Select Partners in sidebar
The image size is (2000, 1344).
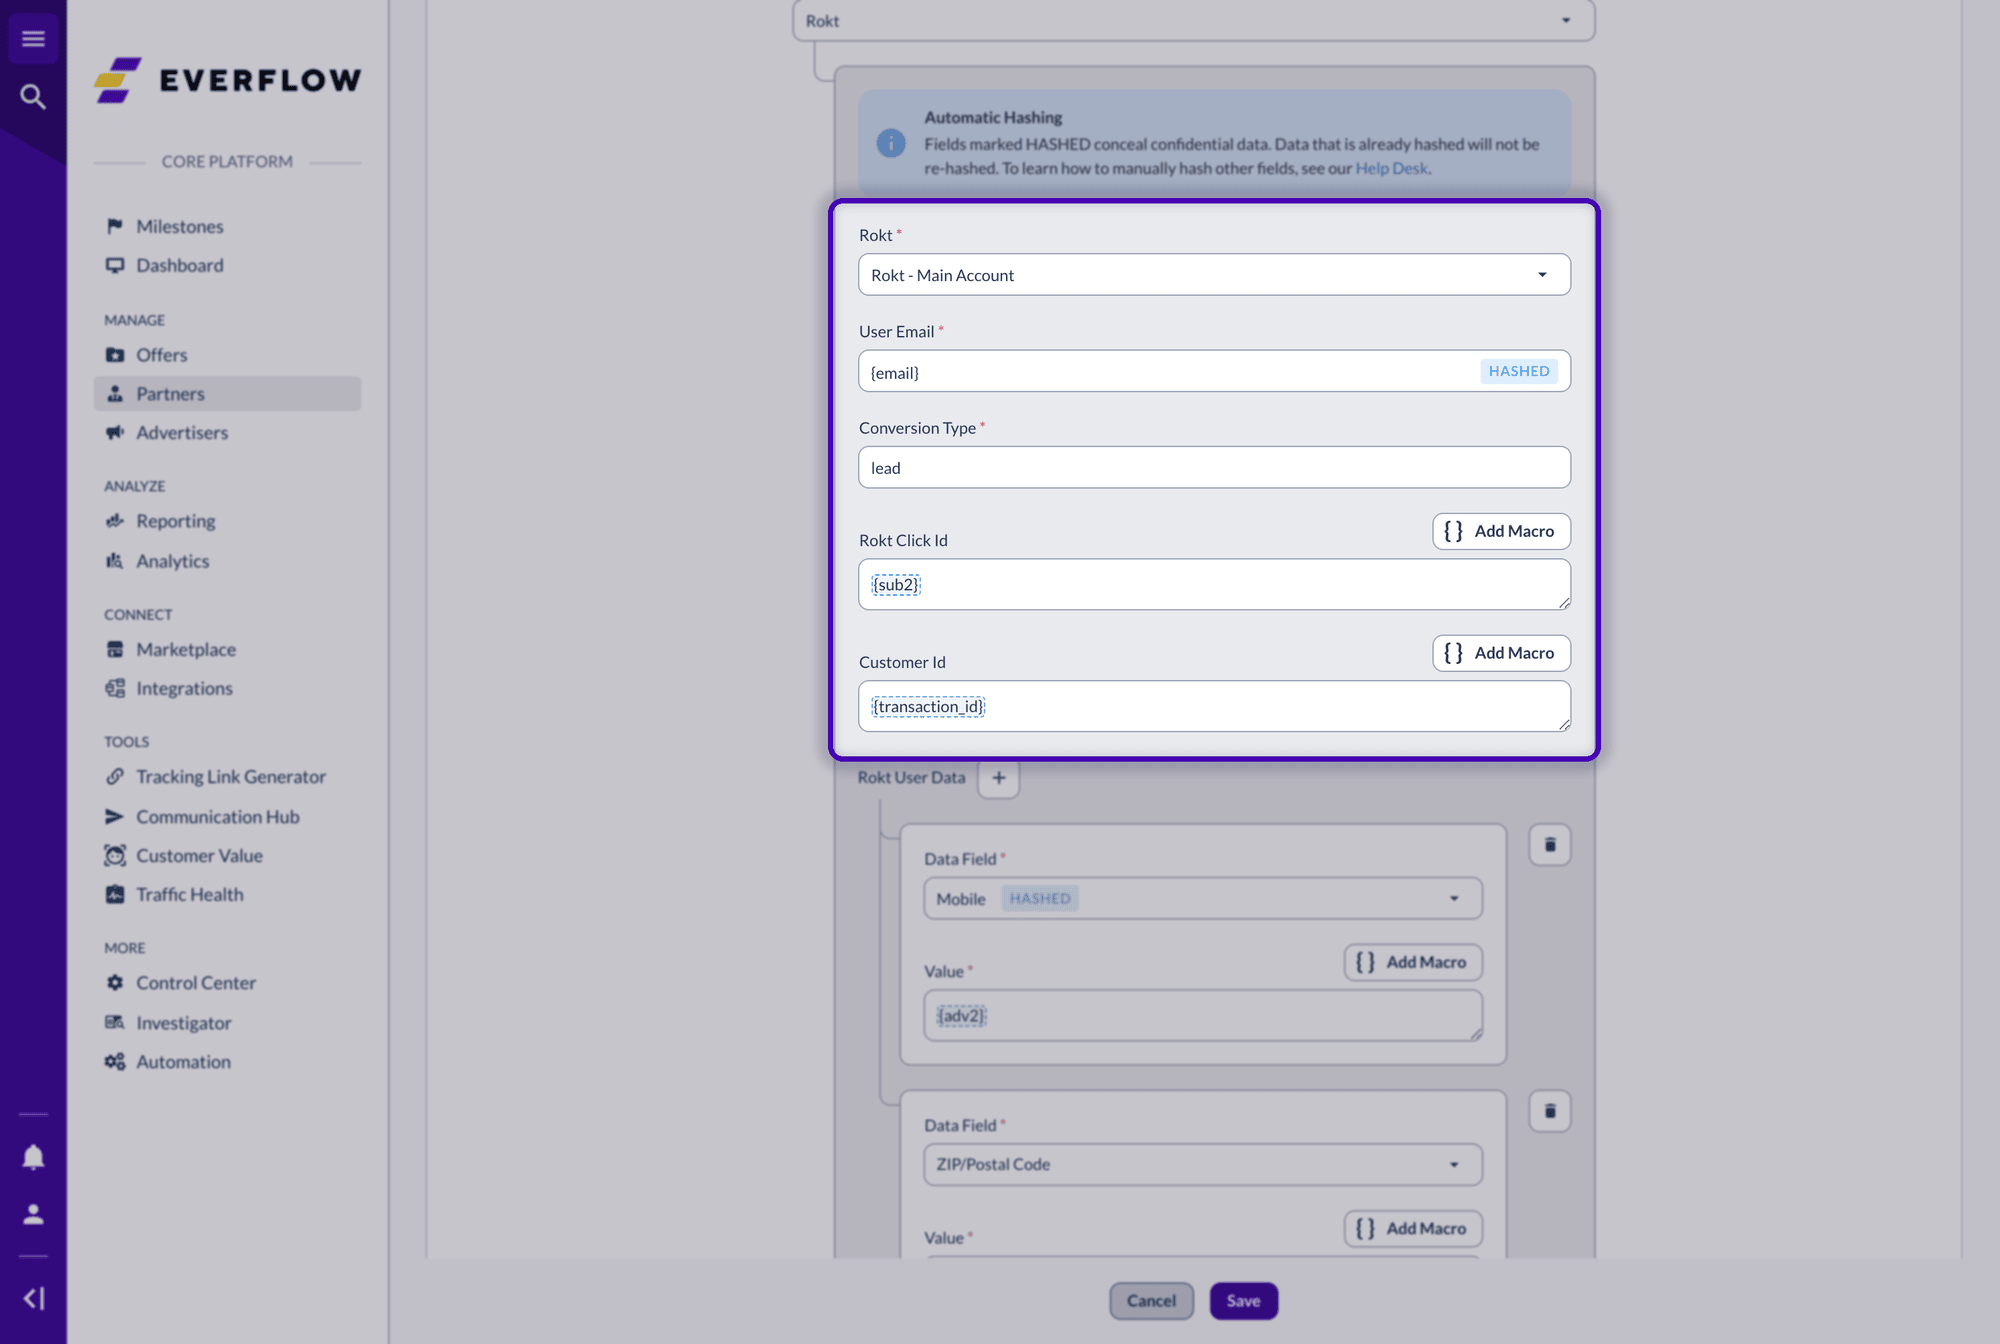pyautogui.click(x=228, y=394)
